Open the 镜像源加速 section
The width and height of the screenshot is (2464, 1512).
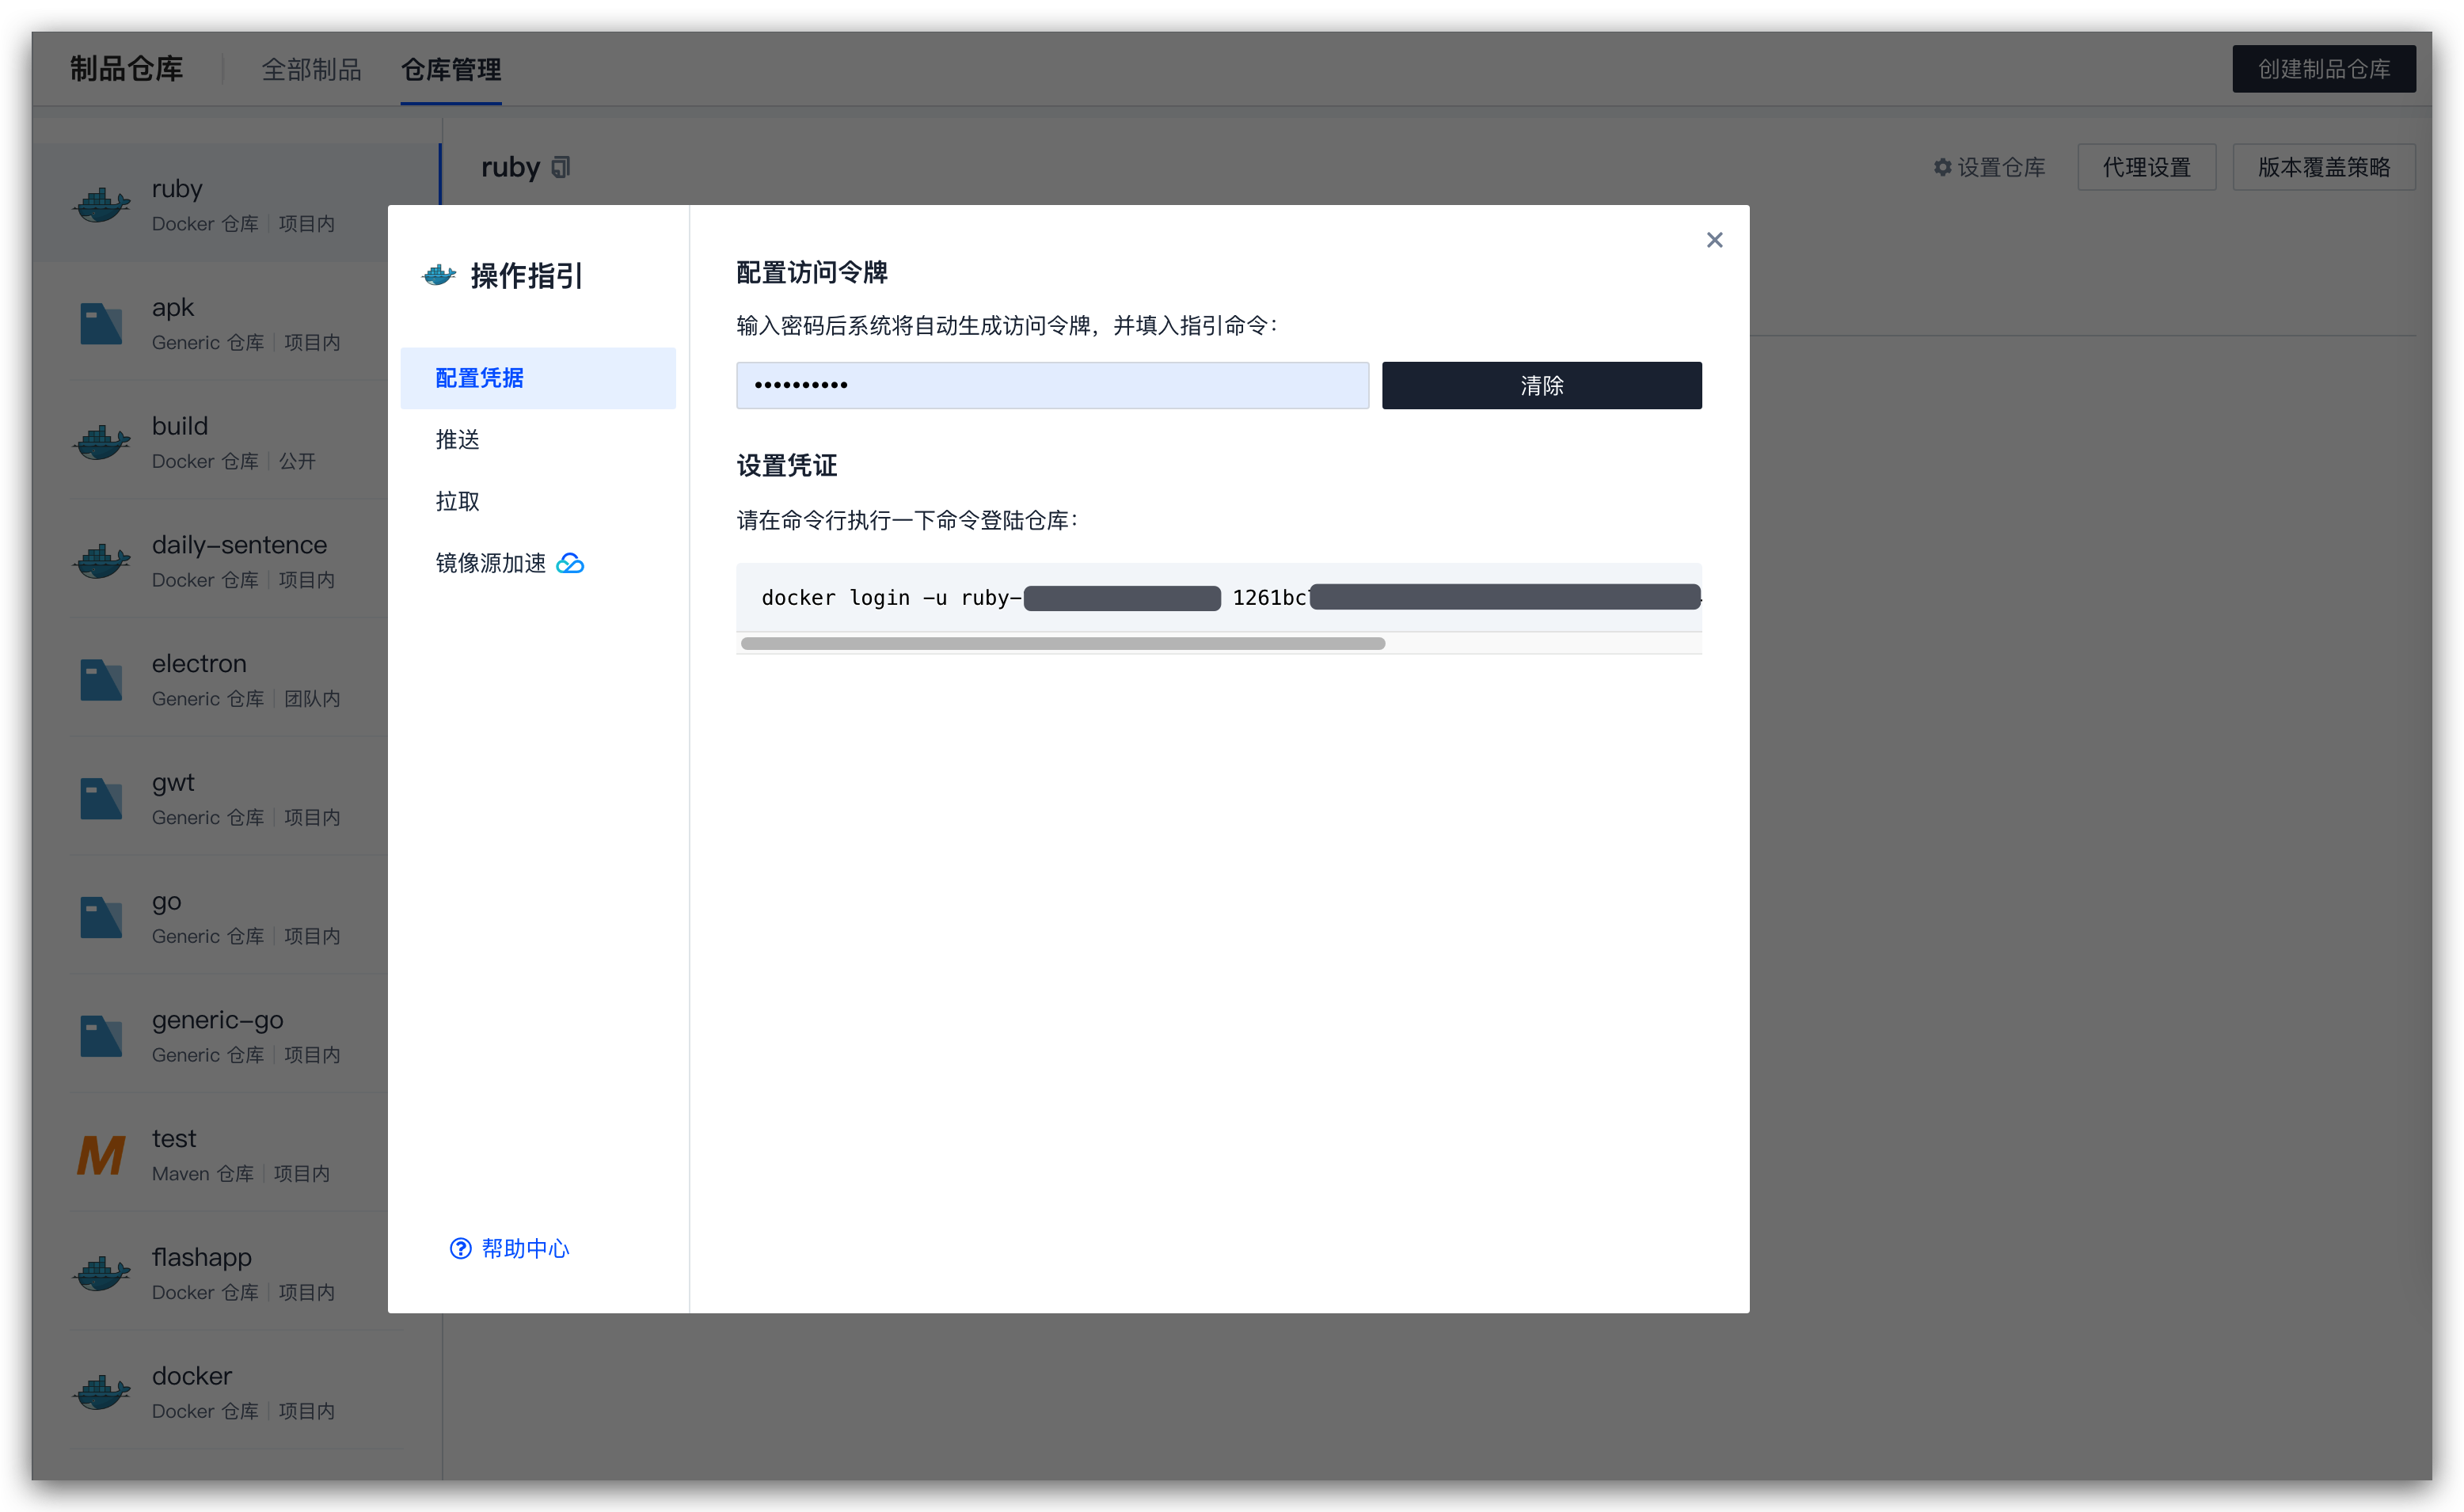click(490, 563)
